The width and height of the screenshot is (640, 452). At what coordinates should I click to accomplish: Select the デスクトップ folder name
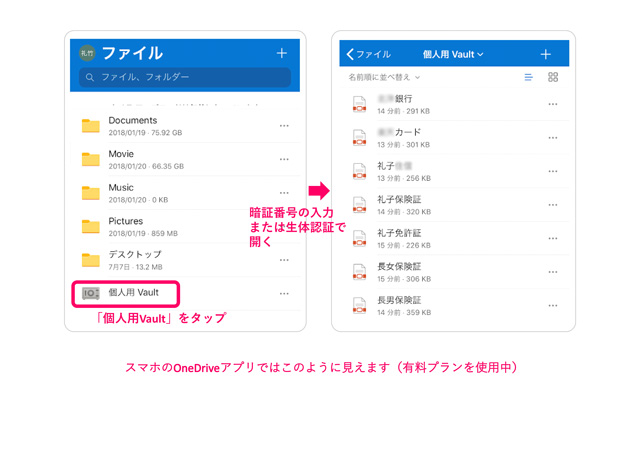[135, 254]
